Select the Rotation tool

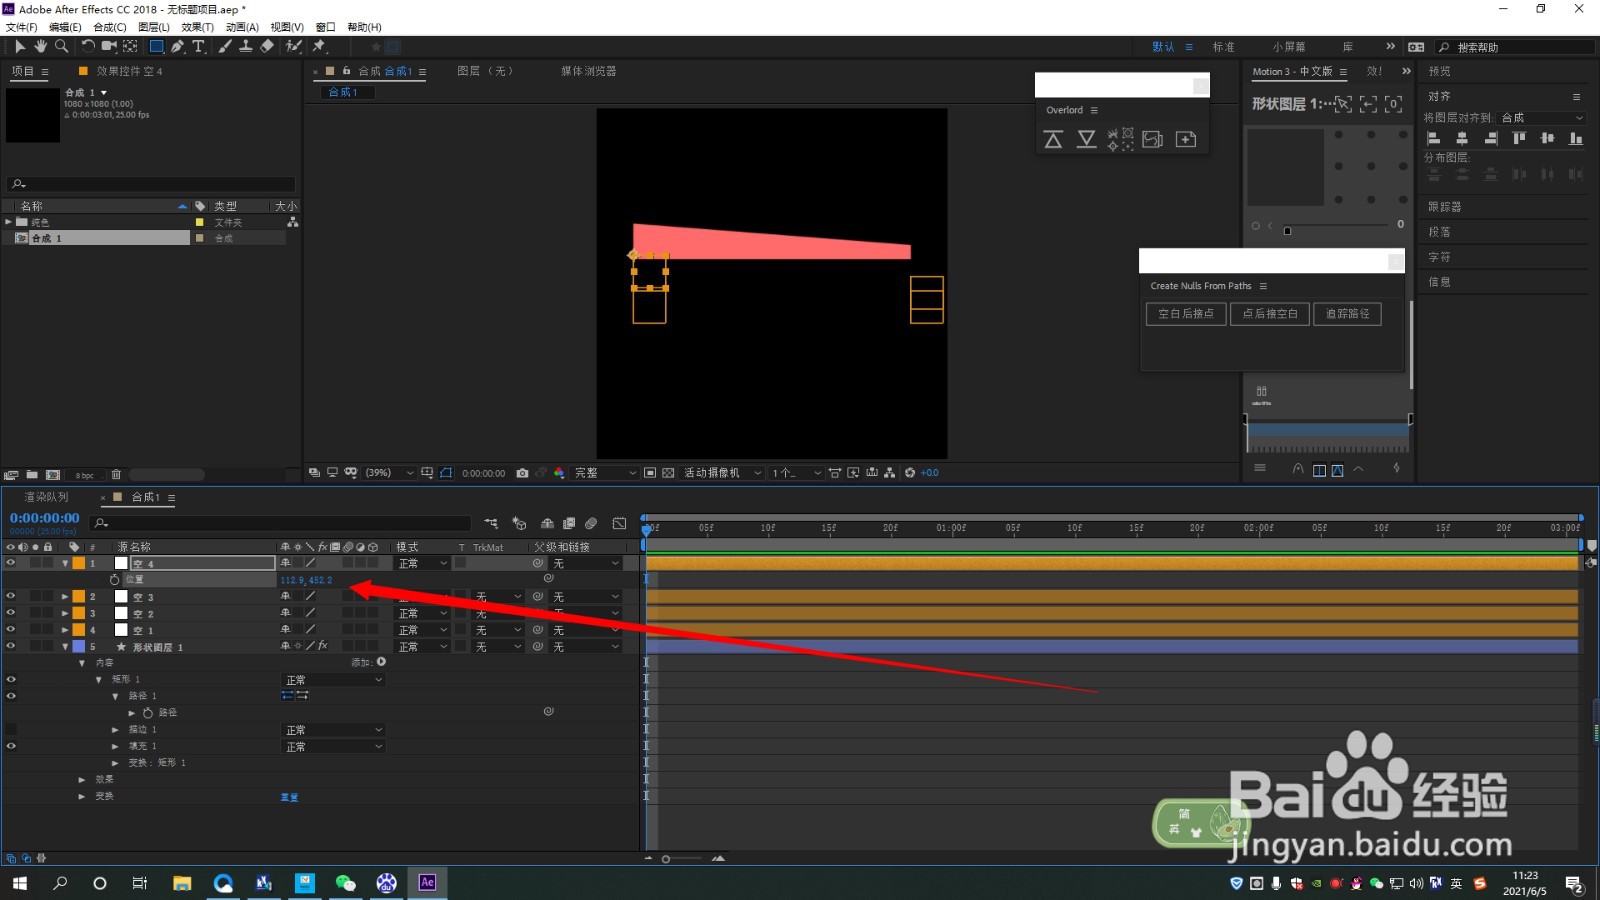tap(88, 46)
